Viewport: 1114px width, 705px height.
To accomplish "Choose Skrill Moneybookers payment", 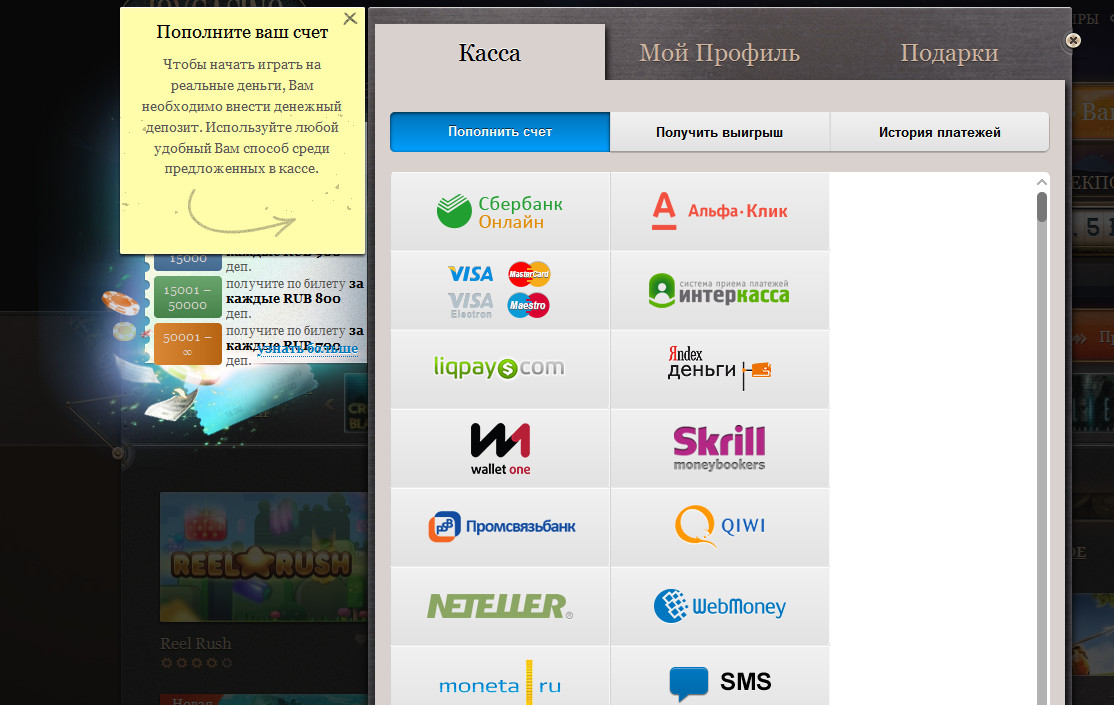I will tap(720, 448).
